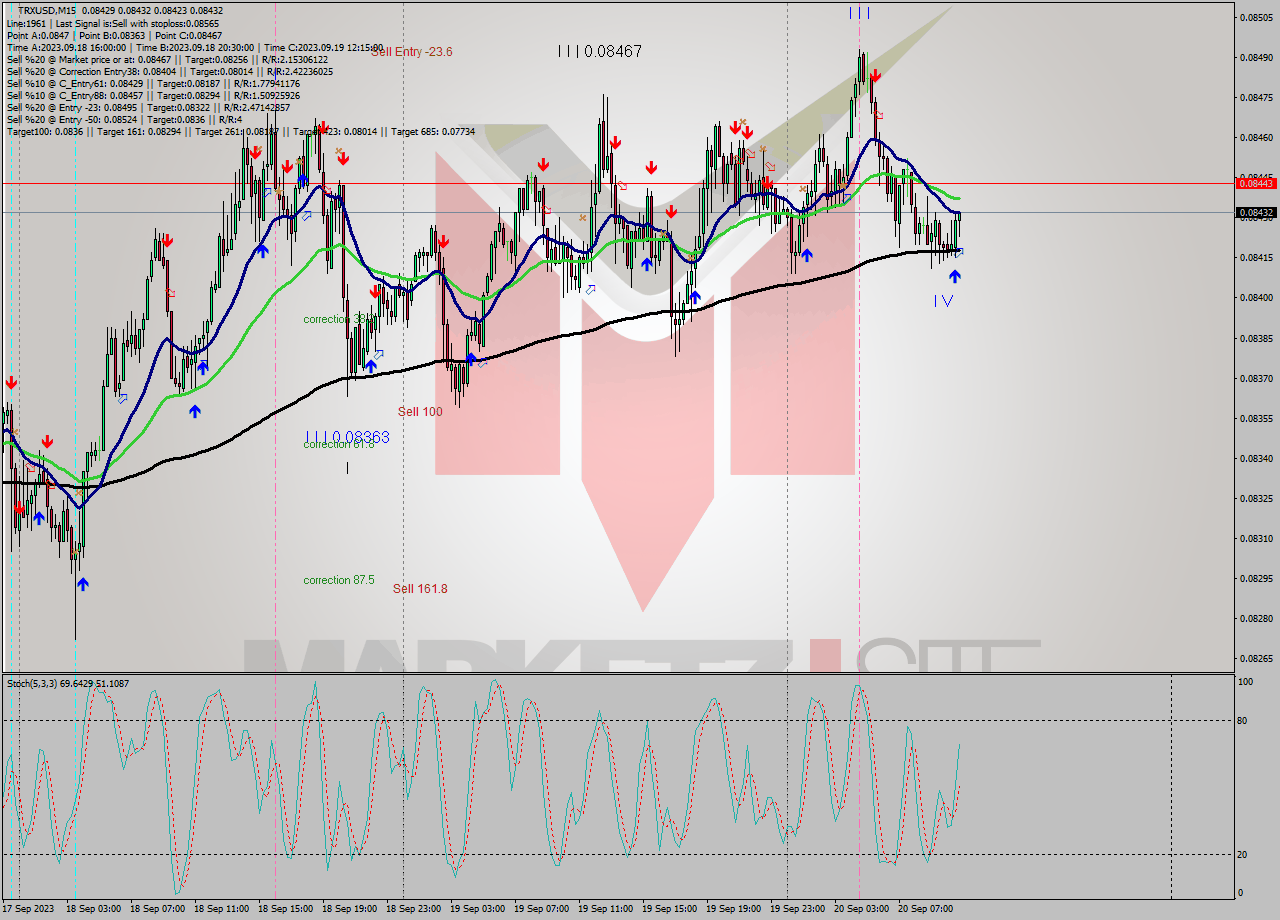Select the 'Sell Entry -23.6' label
1280x920 pixels.
(x=412, y=52)
